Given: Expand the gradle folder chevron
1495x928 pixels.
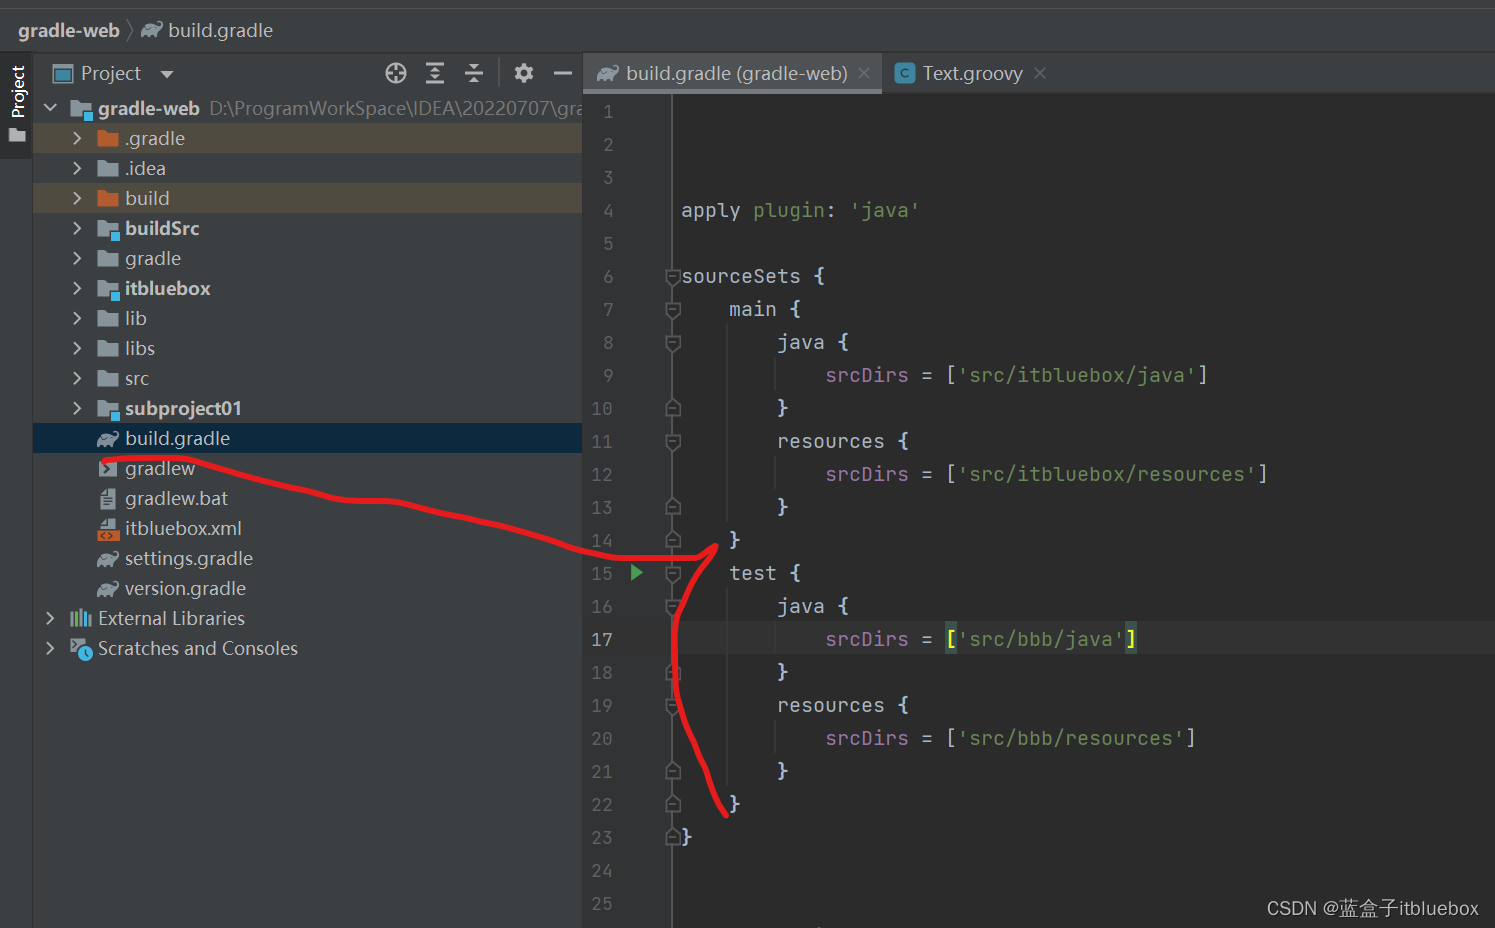Looking at the screenshot, I should pos(77,258).
